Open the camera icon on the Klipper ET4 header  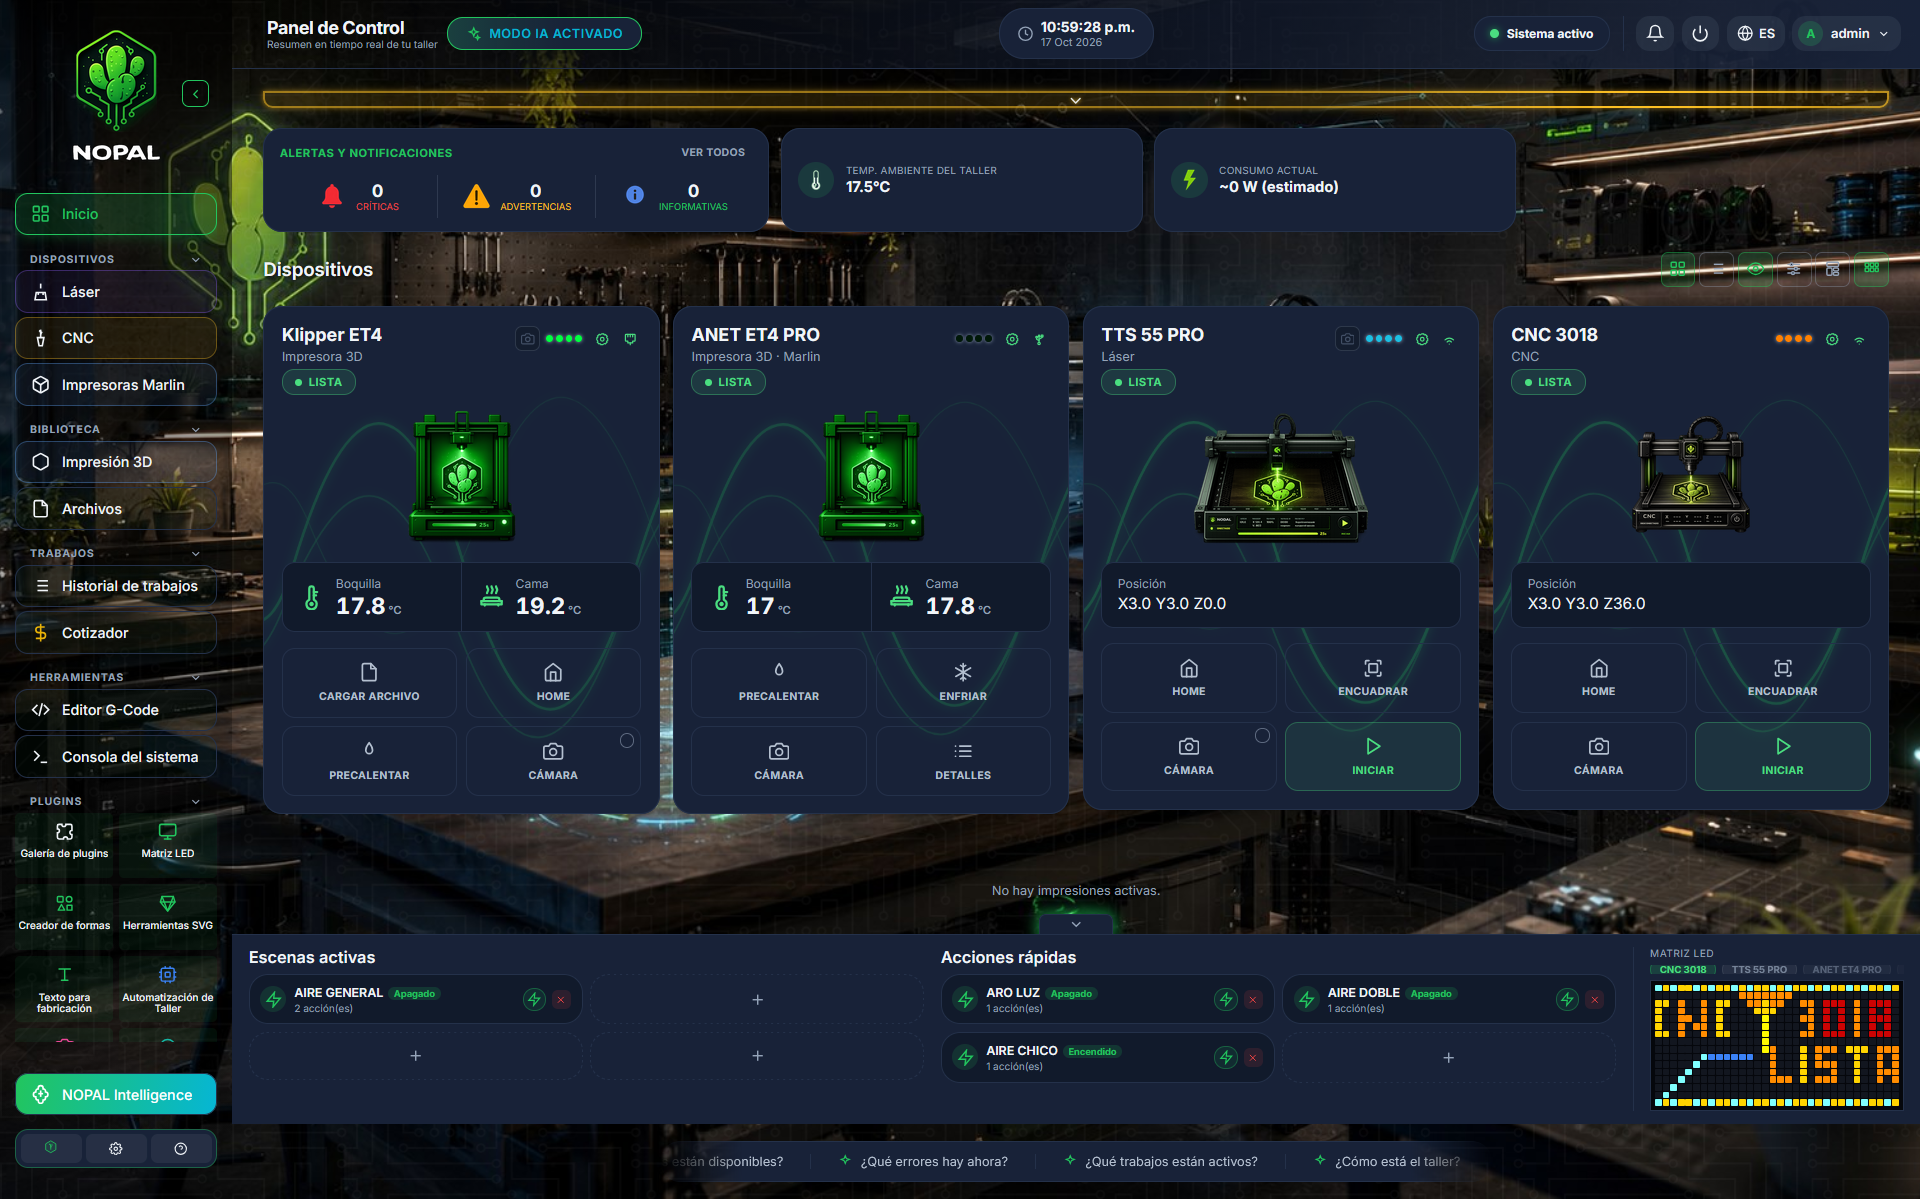tap(527, 339)
